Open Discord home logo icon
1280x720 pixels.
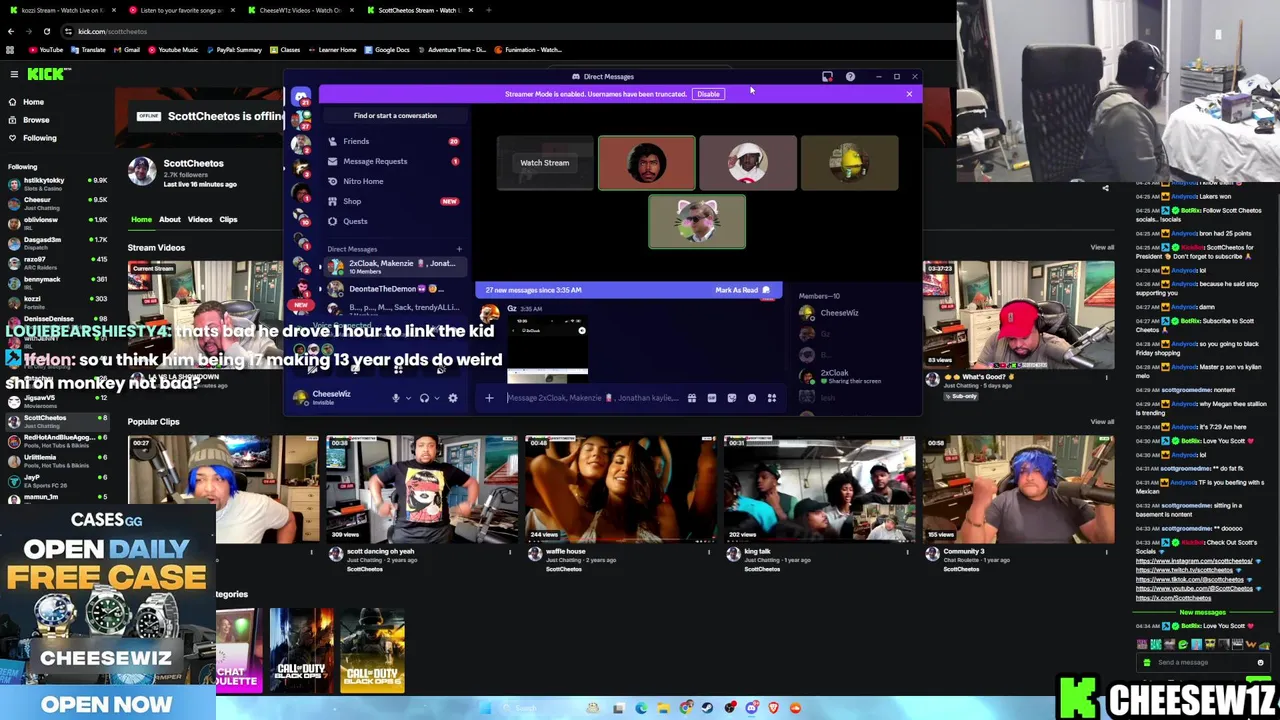301,97
